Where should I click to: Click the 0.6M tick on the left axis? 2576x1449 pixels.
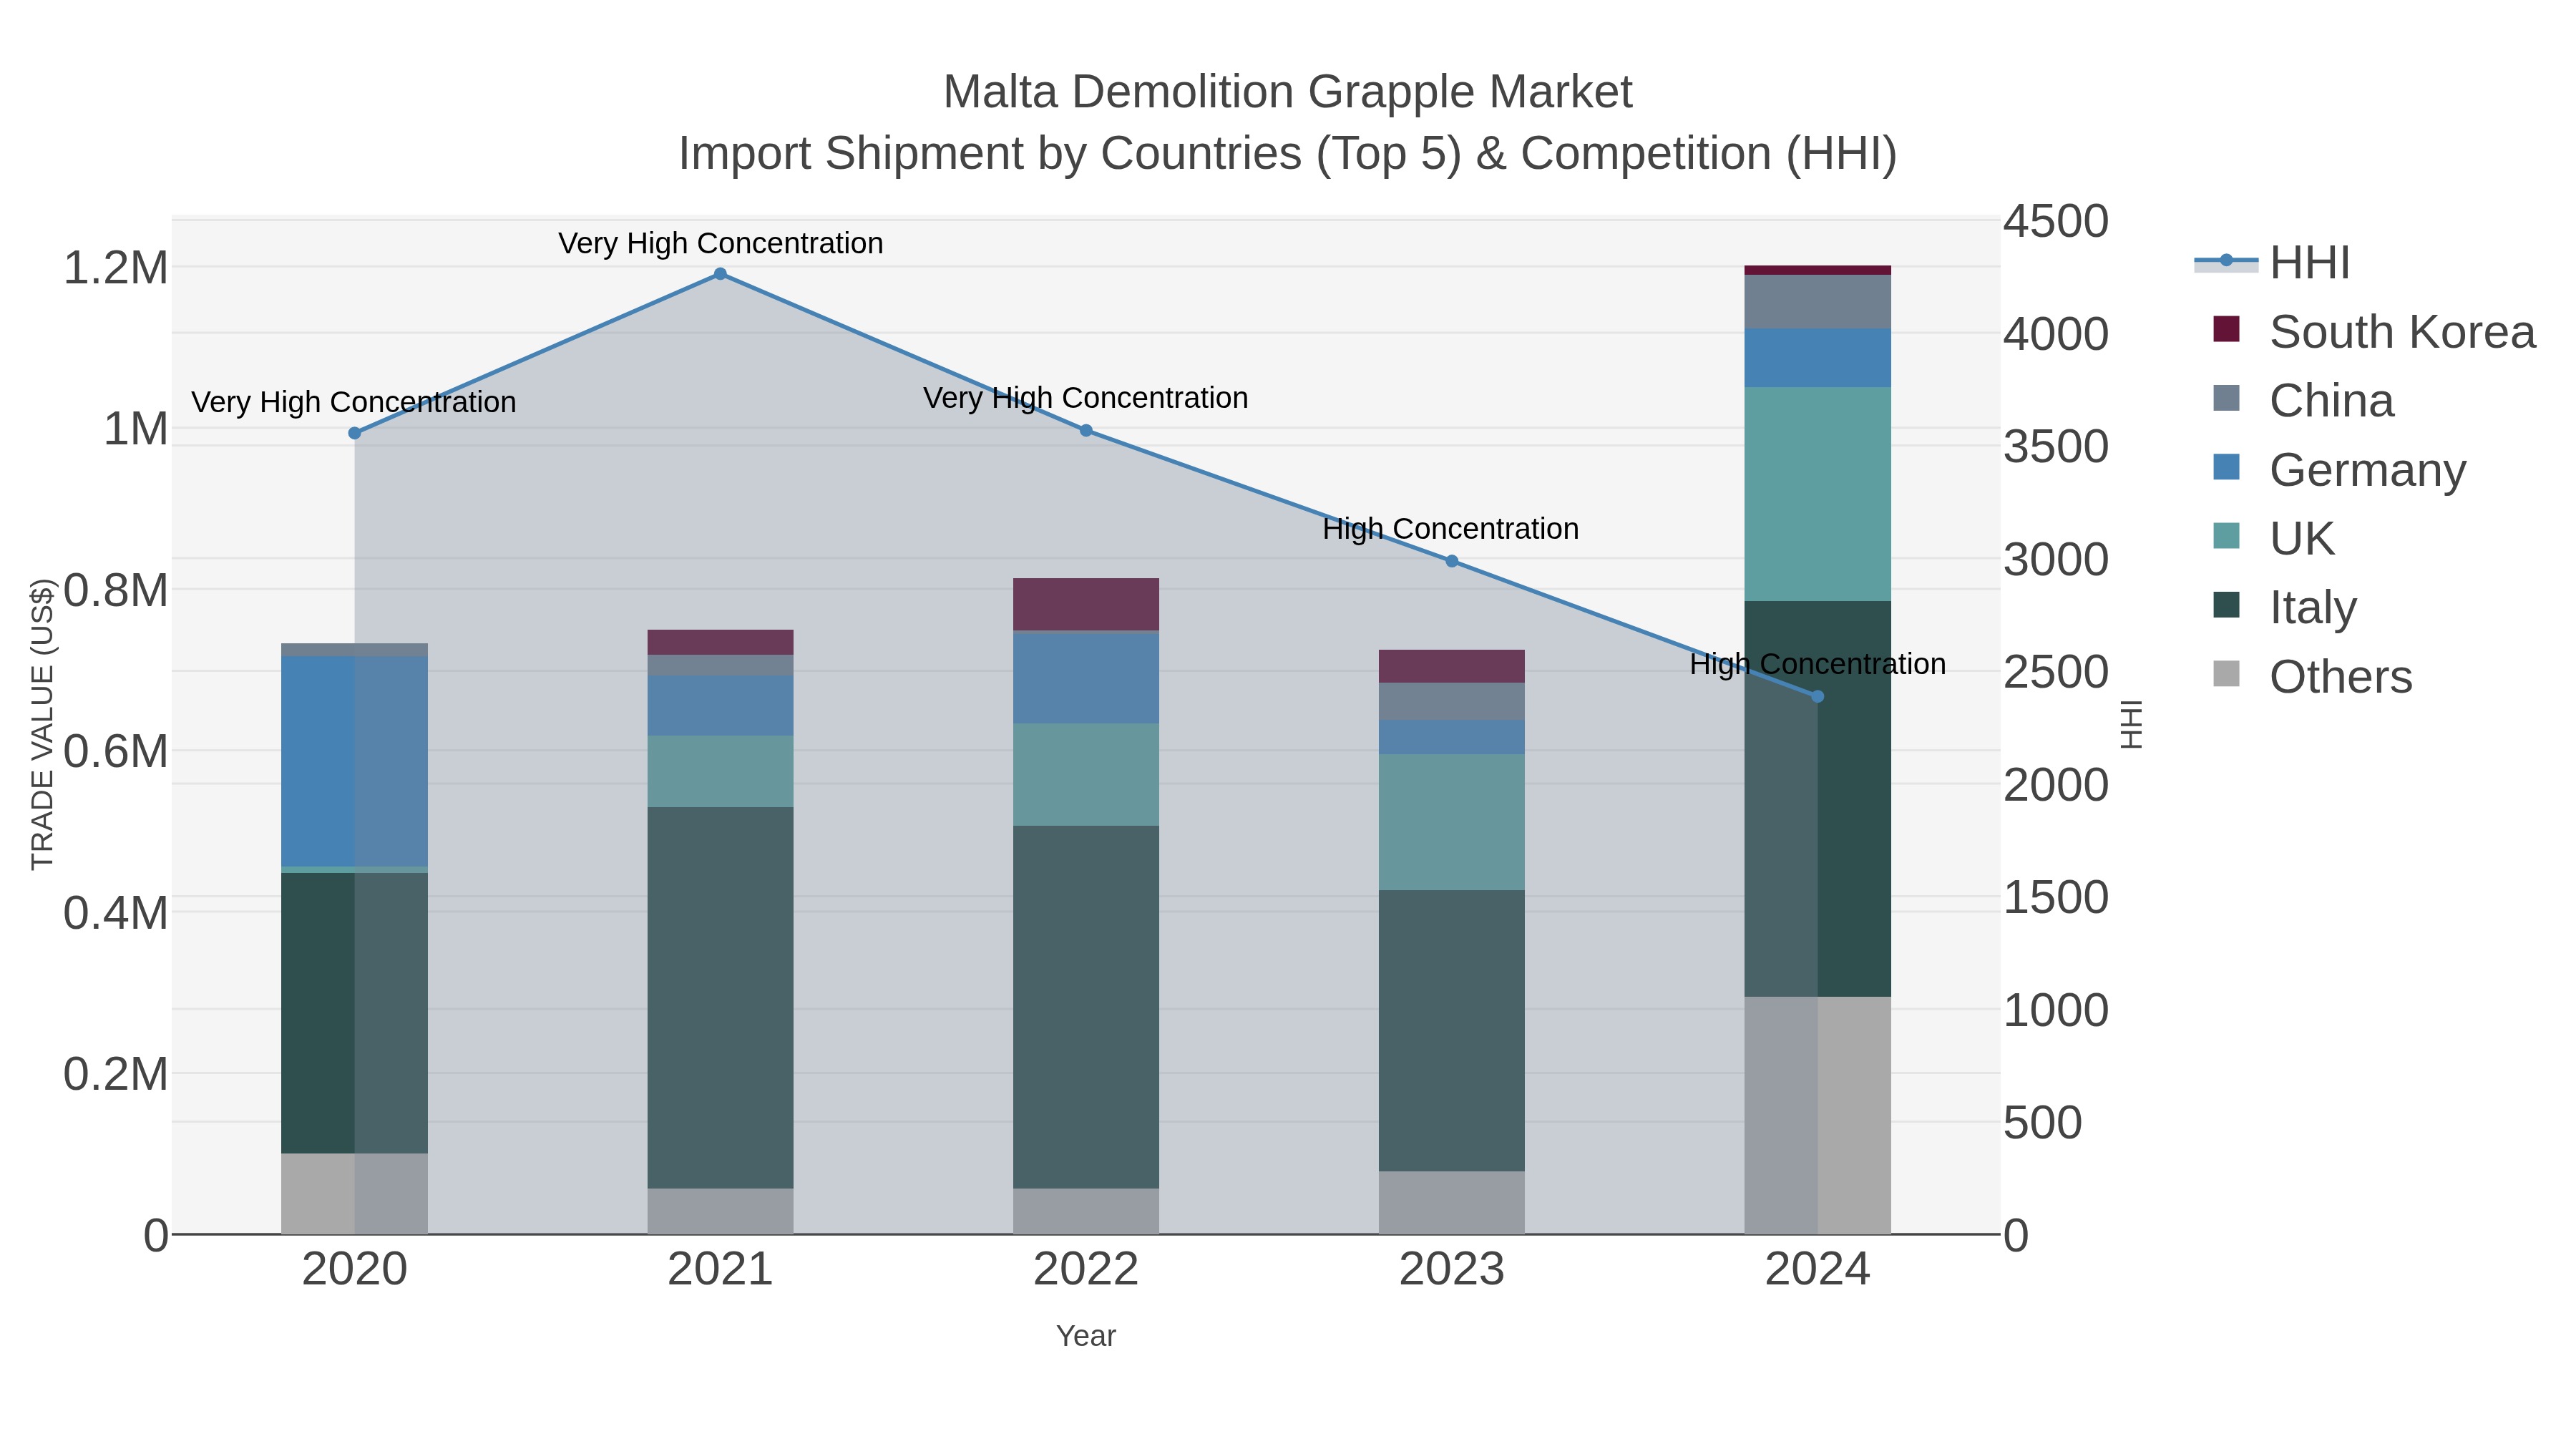116,751
